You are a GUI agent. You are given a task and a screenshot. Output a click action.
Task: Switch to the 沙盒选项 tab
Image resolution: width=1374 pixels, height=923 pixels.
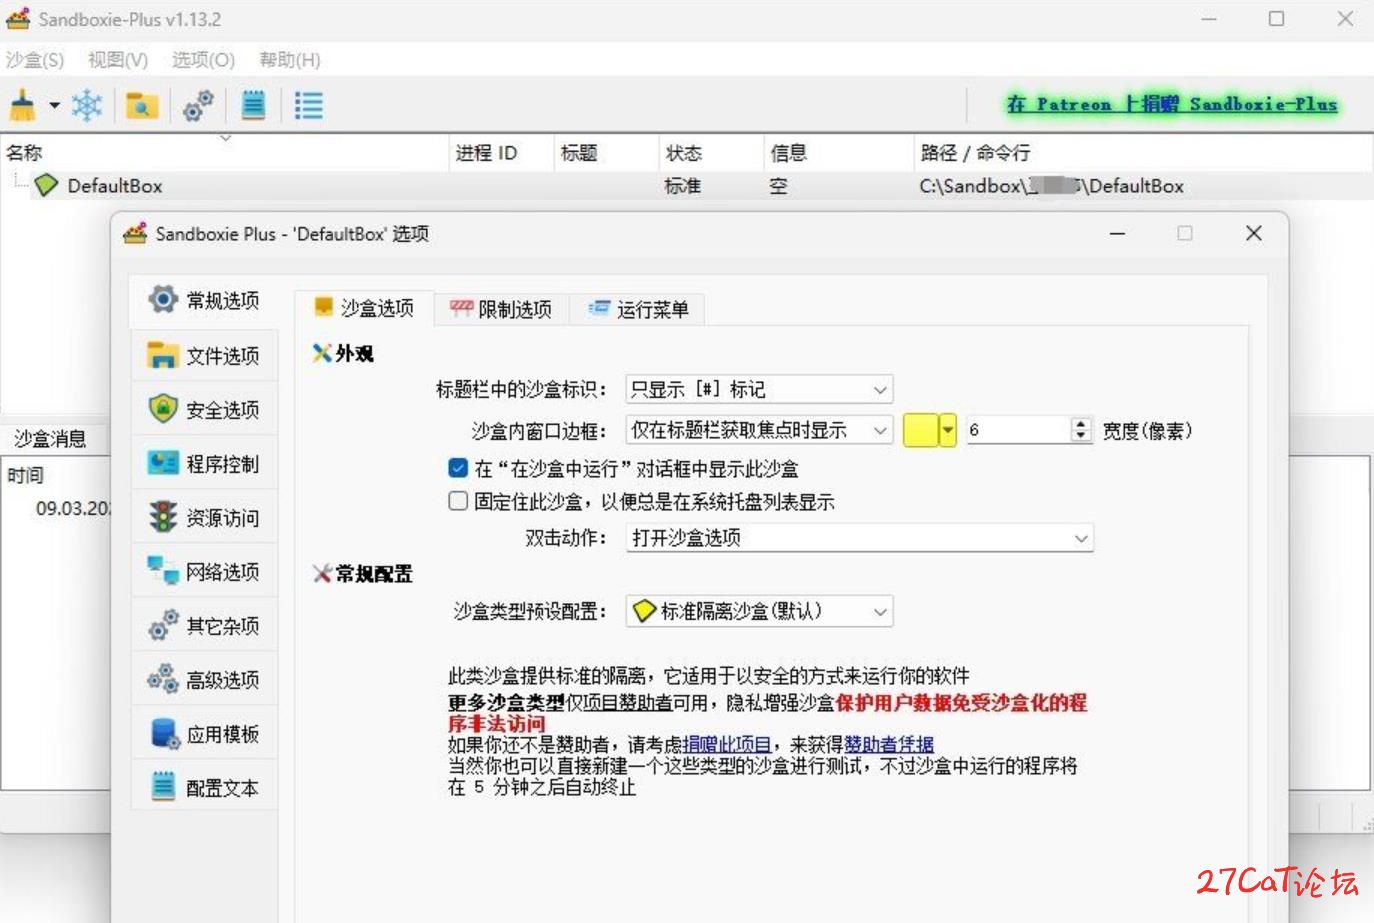[364, 308]
